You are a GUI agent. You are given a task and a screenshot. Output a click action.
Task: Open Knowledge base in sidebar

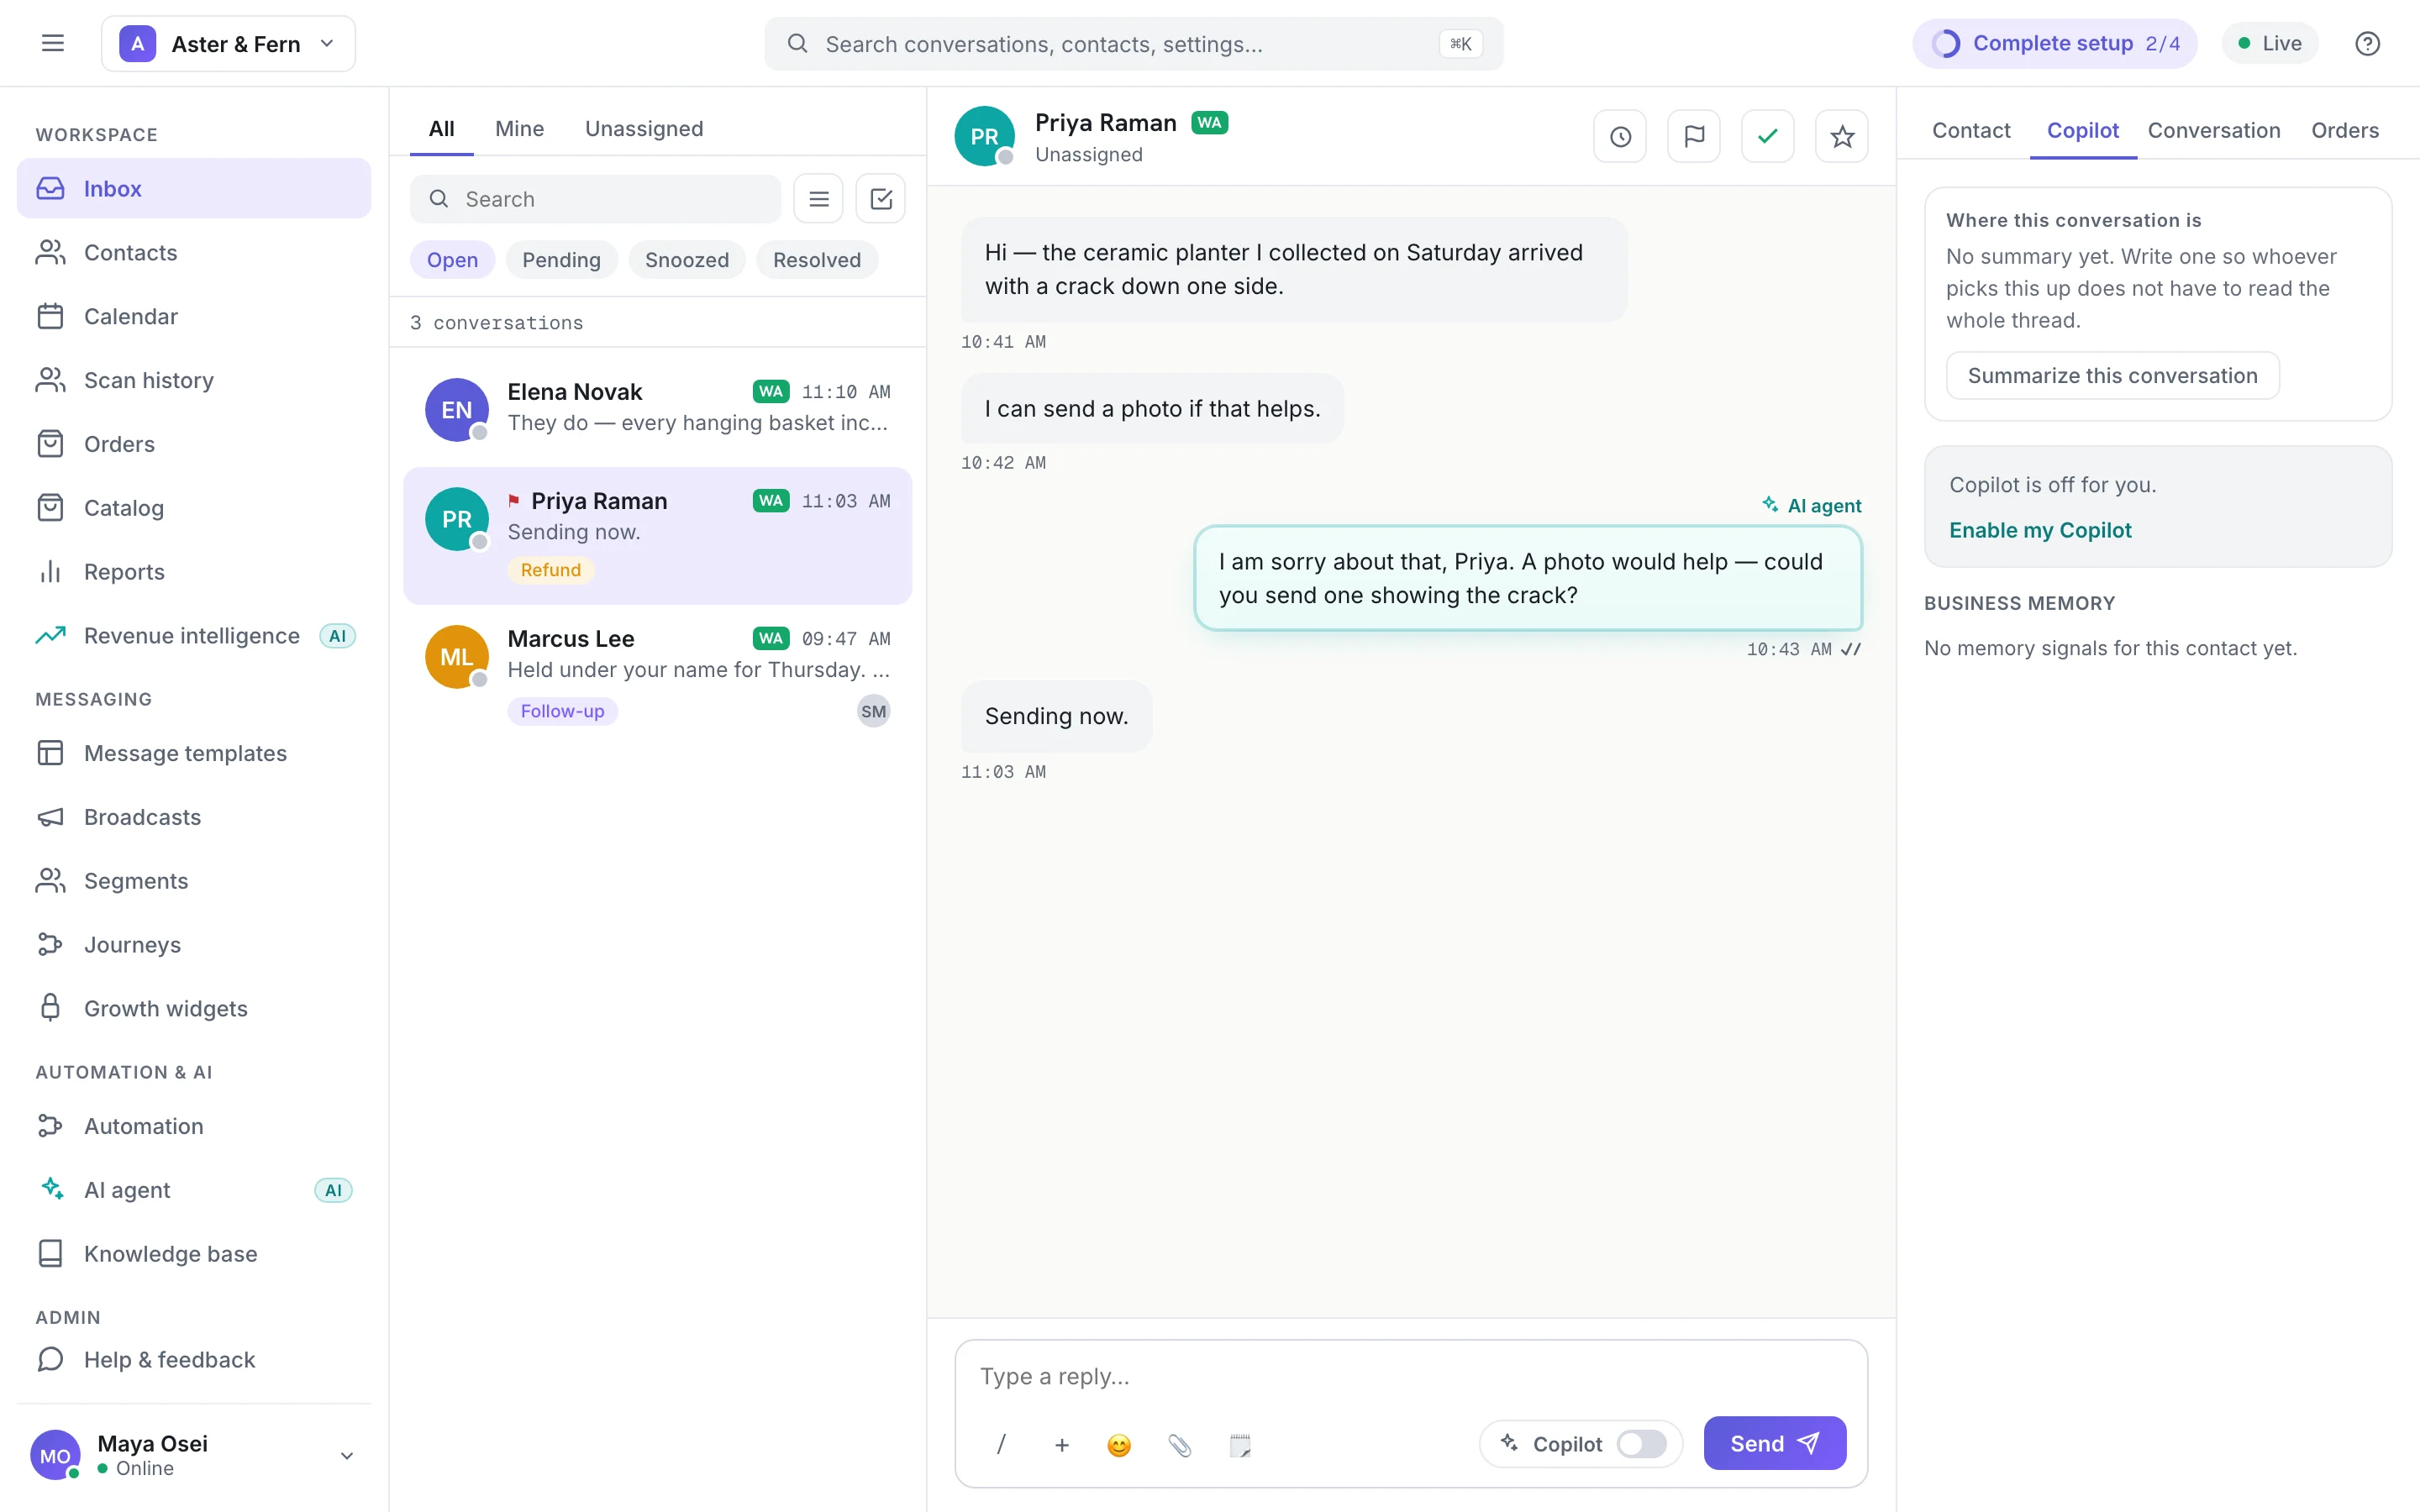(x=194, y=1254)
